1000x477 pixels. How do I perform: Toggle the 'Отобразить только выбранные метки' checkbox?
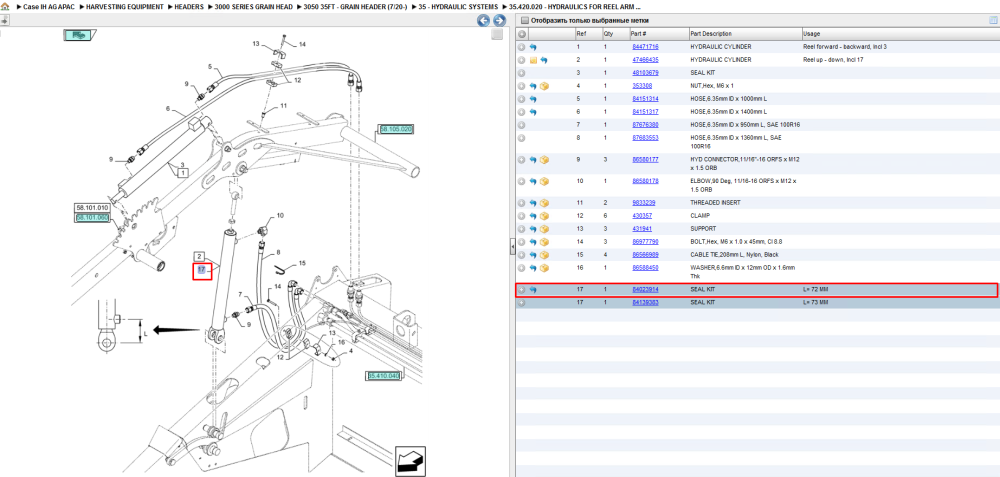click(x=524, y=20)
